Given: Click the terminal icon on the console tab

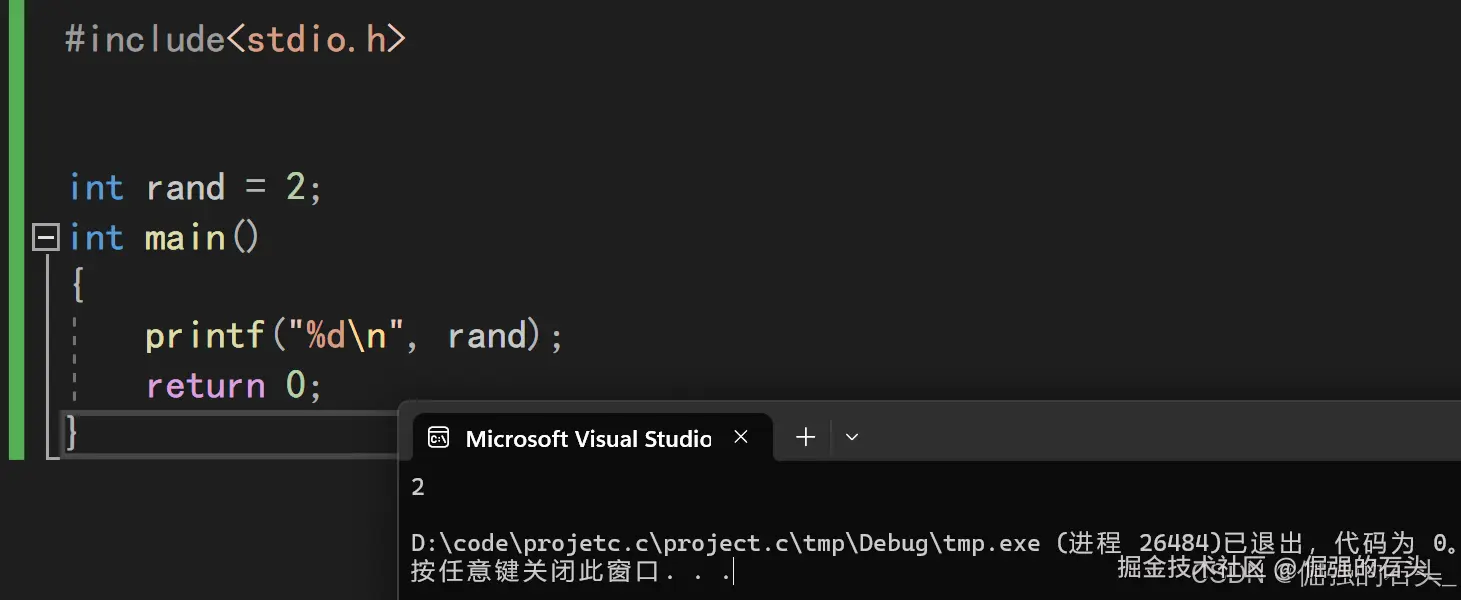Looking at the screenshot, I should point(438,437).
